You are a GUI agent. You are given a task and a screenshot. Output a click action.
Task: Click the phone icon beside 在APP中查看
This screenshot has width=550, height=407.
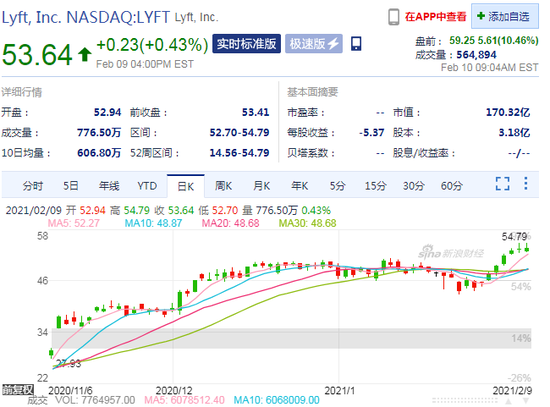pos(394,17)
